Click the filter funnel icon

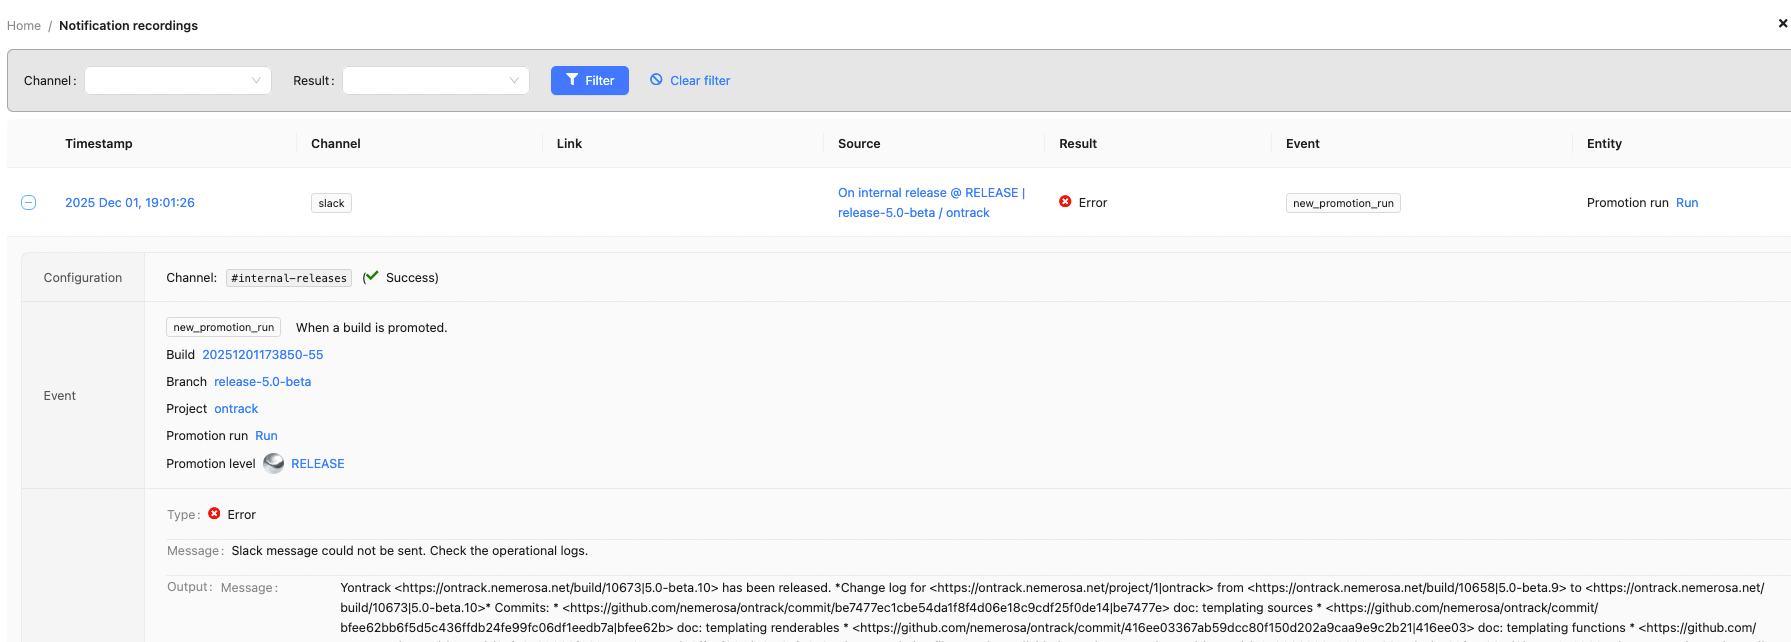pos(572,79)
